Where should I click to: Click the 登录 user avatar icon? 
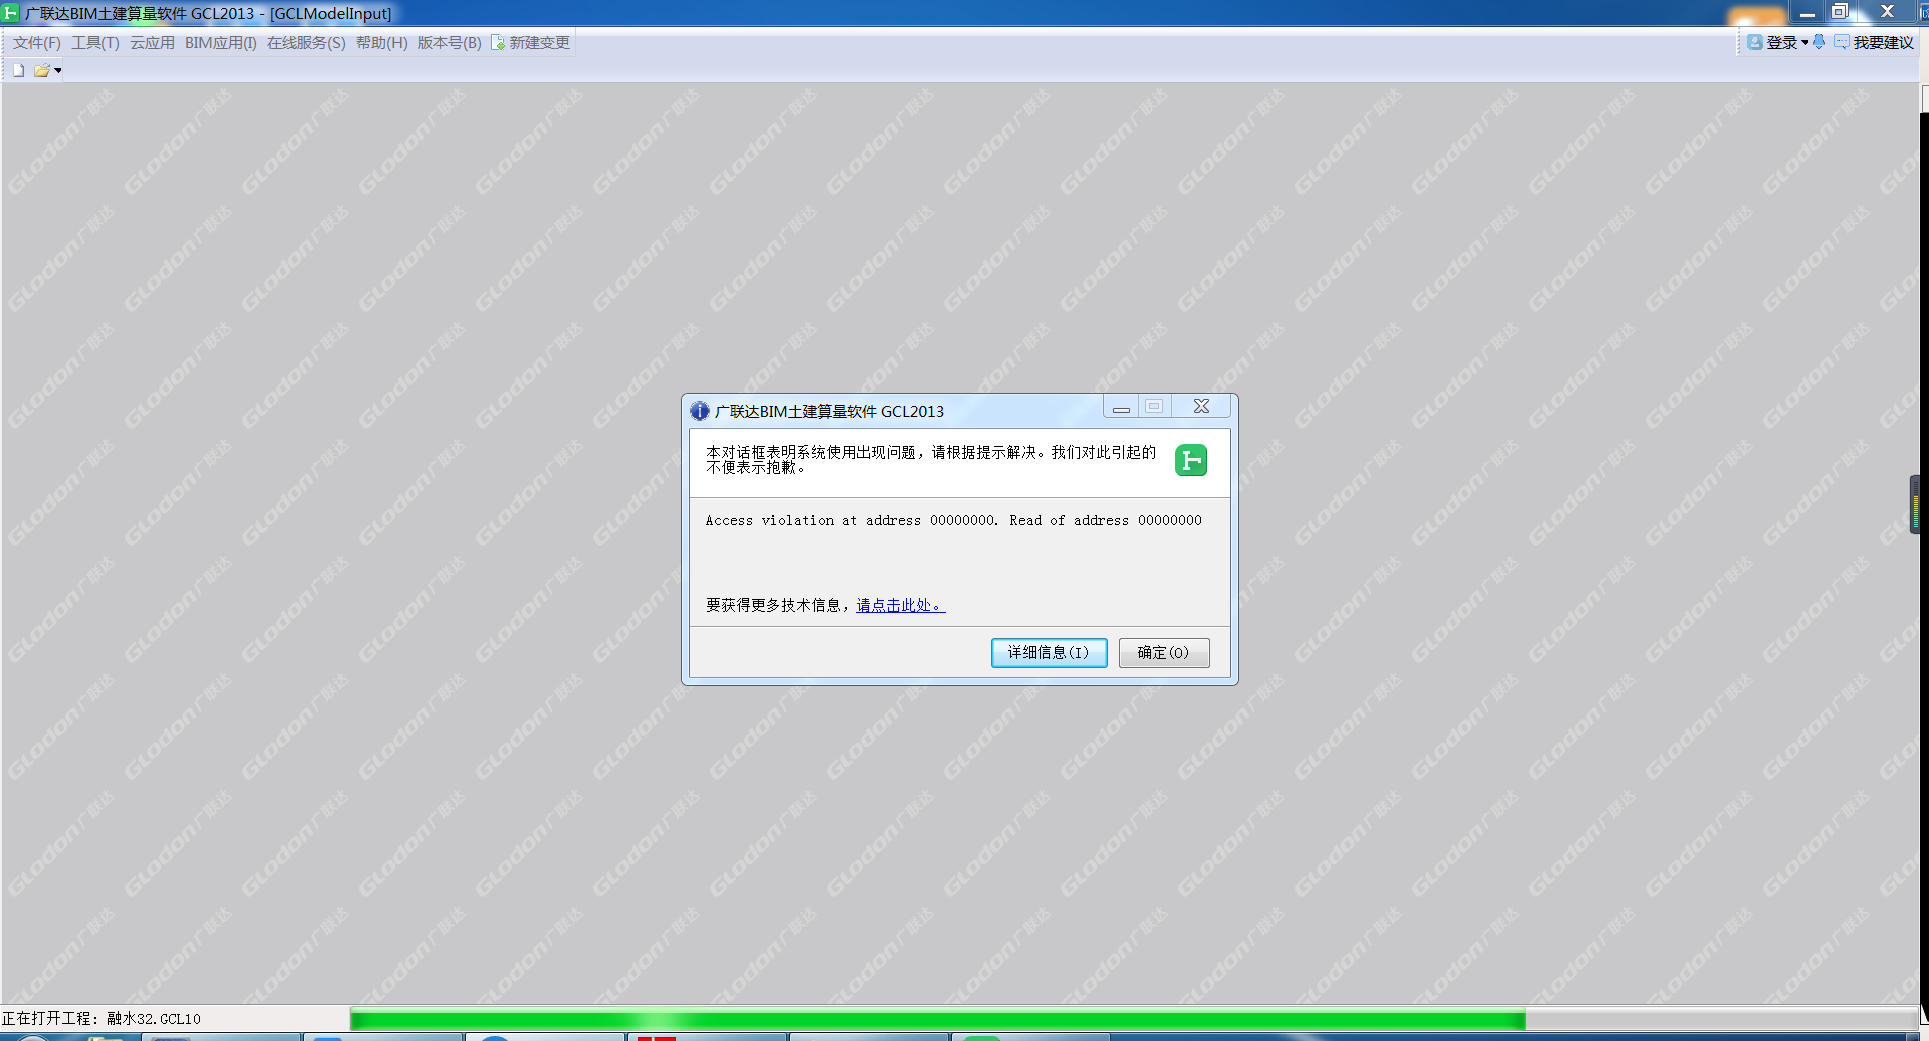pos(1755,42)
